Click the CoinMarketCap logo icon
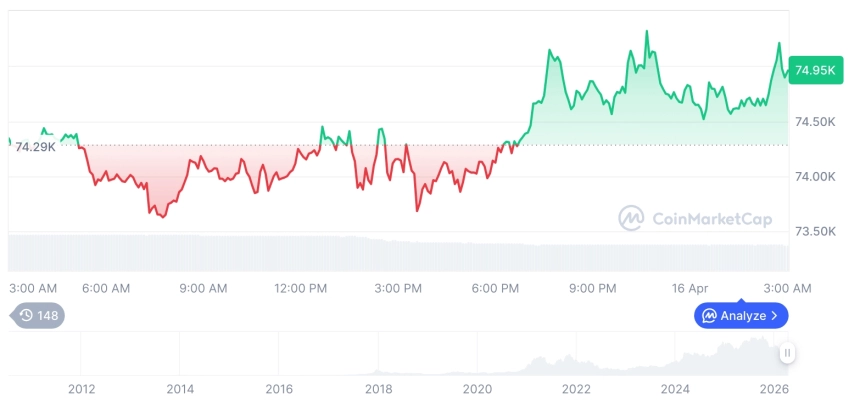This screenshot has height=401, width=860. click(631, 218)
